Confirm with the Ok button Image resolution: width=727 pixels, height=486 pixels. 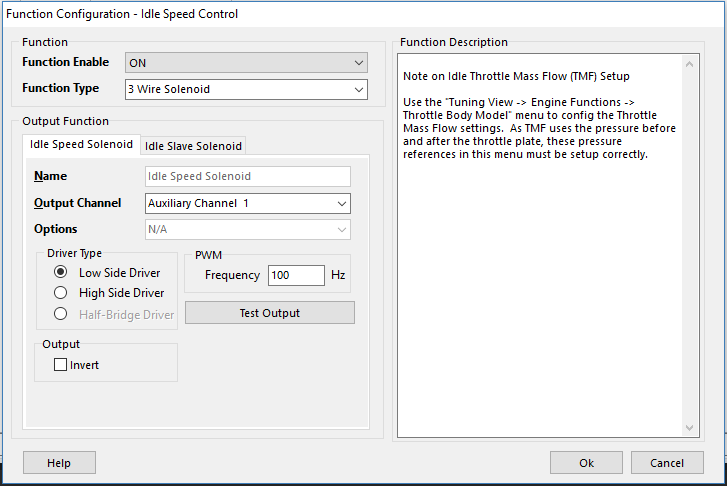[x=586, y=463]
